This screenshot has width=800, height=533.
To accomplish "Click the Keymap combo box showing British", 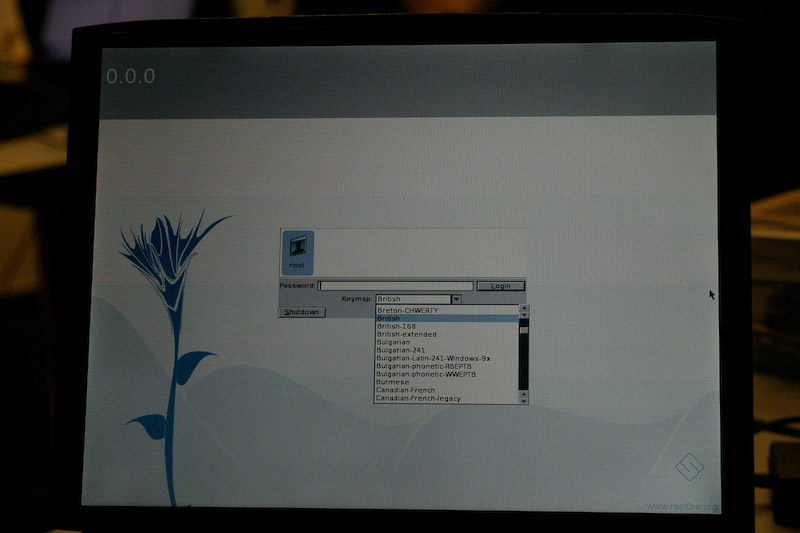I will [x=412, y=299].
